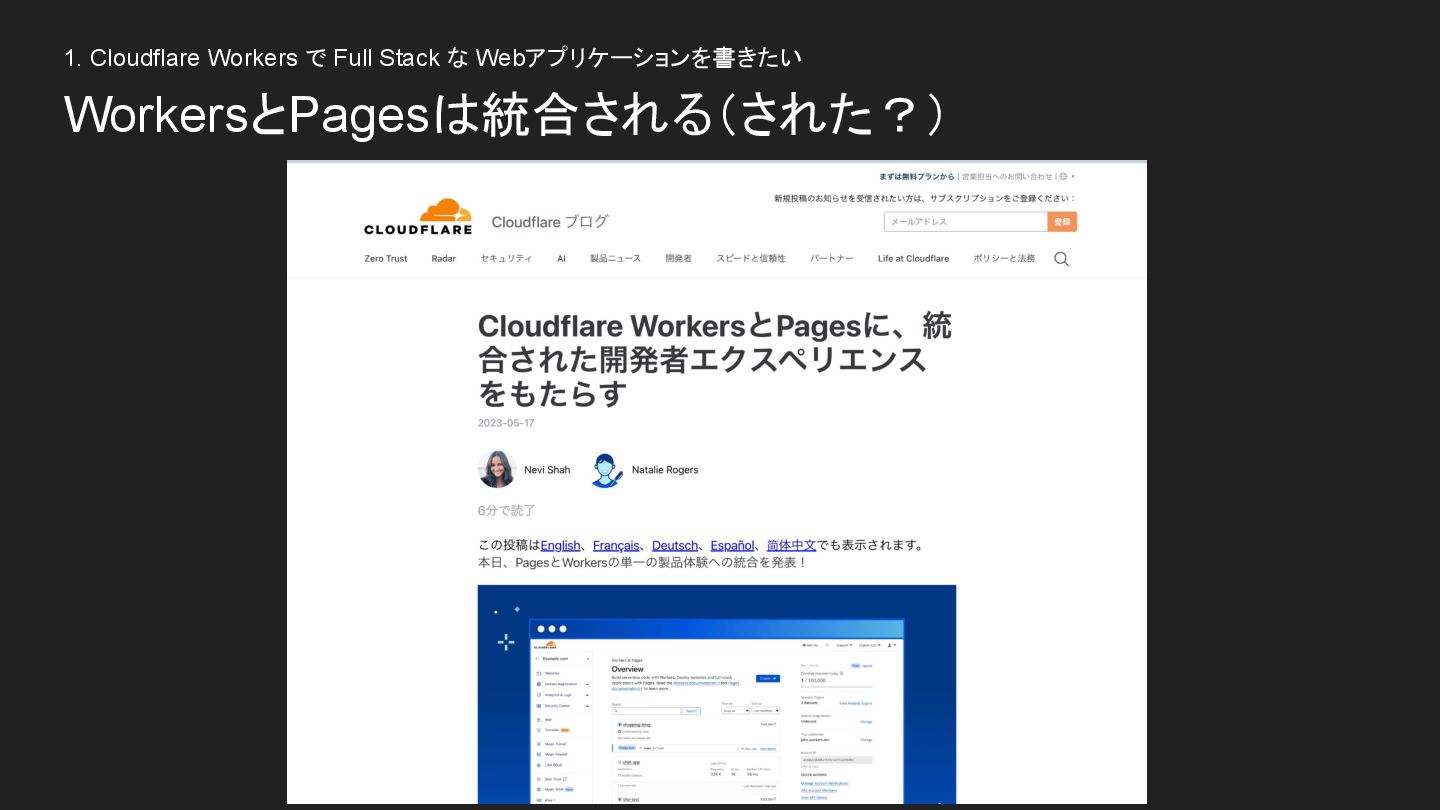Screen dimensions: 1440x810
Task: Open the blog search magnifier icon
Action: pyautogui.click(x=1061, y=259)
